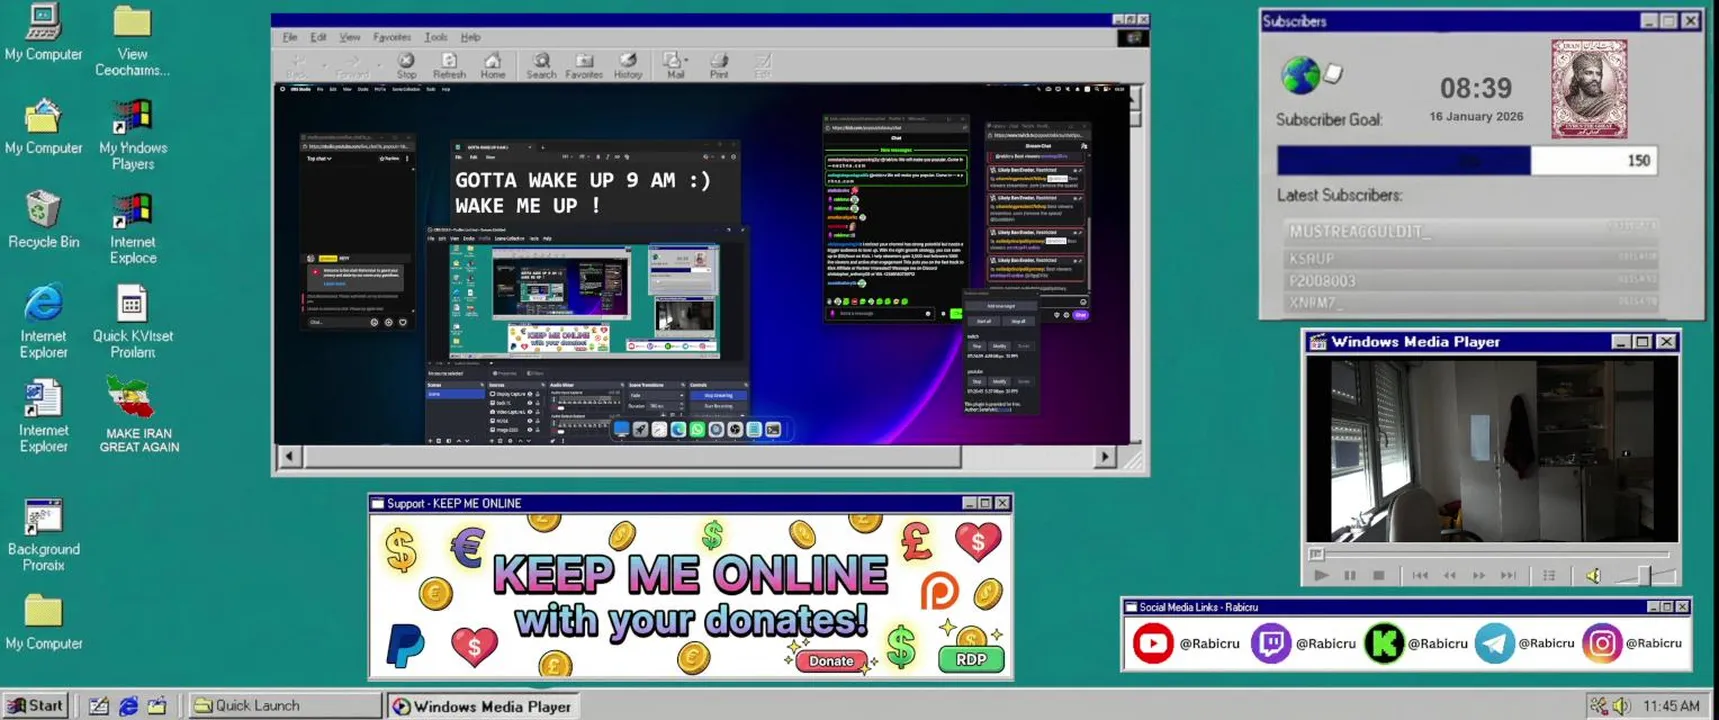Click Next track in Media Player
The image size is (1719, 720).
click(x=1508, y=575)
